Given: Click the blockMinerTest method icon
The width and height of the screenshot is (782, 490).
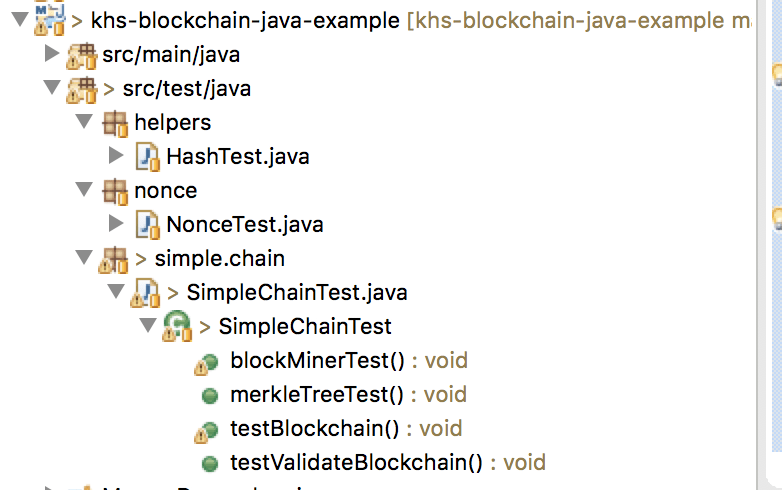Looking at the screenshot, I should (206, 363).
